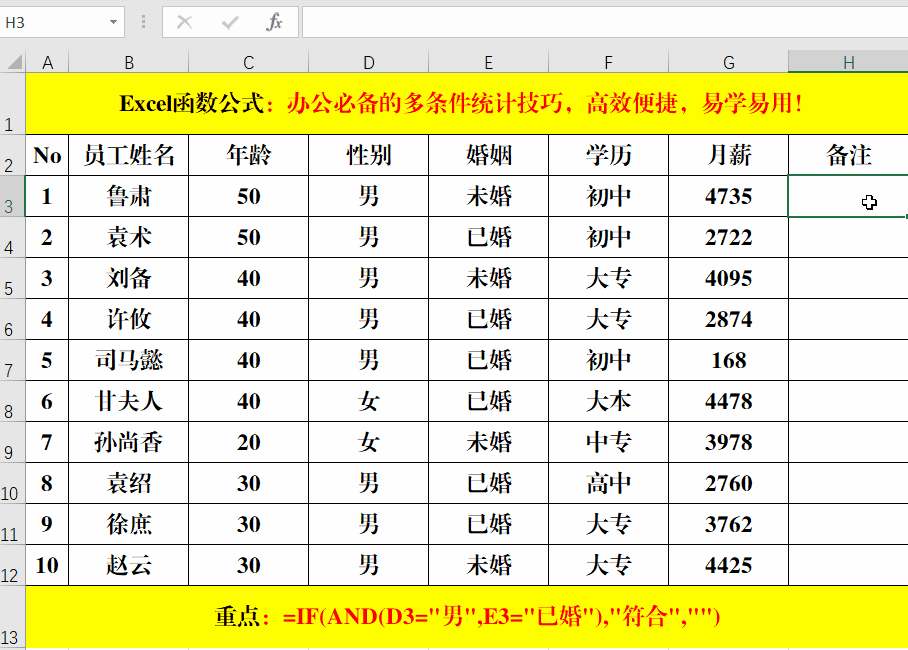
Task: Click education cell '中专' for 孙尚香
Action: tap(608, 443)
